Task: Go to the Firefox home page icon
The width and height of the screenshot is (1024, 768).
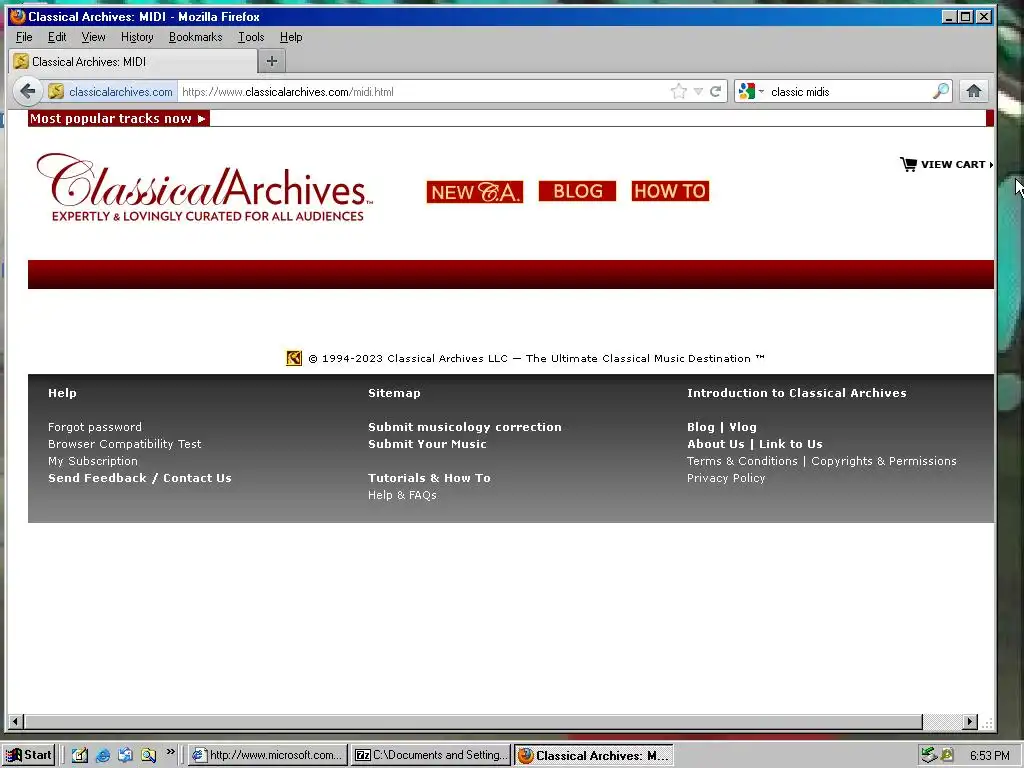Action: click(x=974, y=91)
